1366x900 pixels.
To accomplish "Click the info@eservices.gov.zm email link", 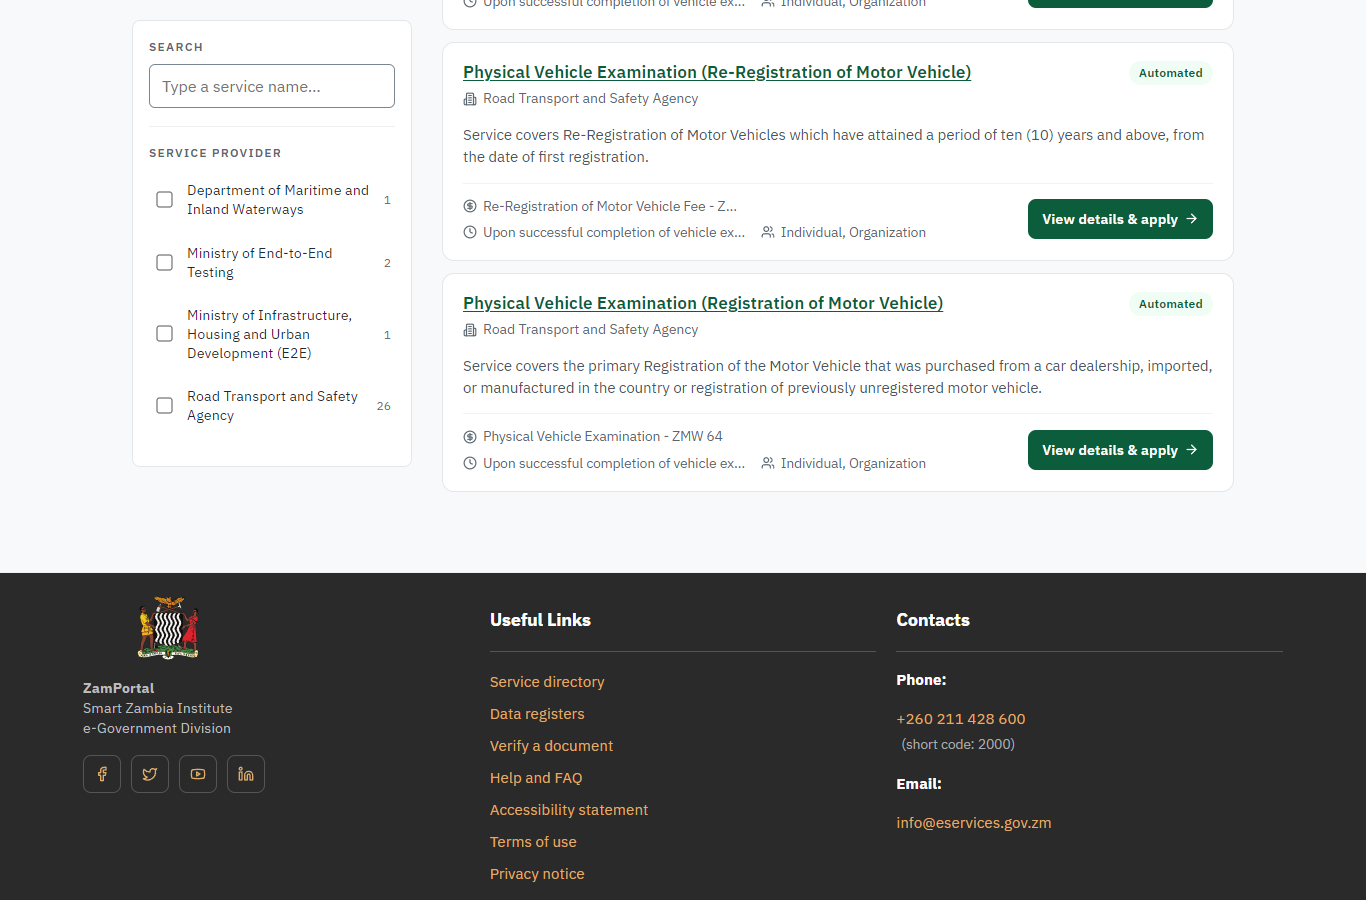I will click(974, 823).
